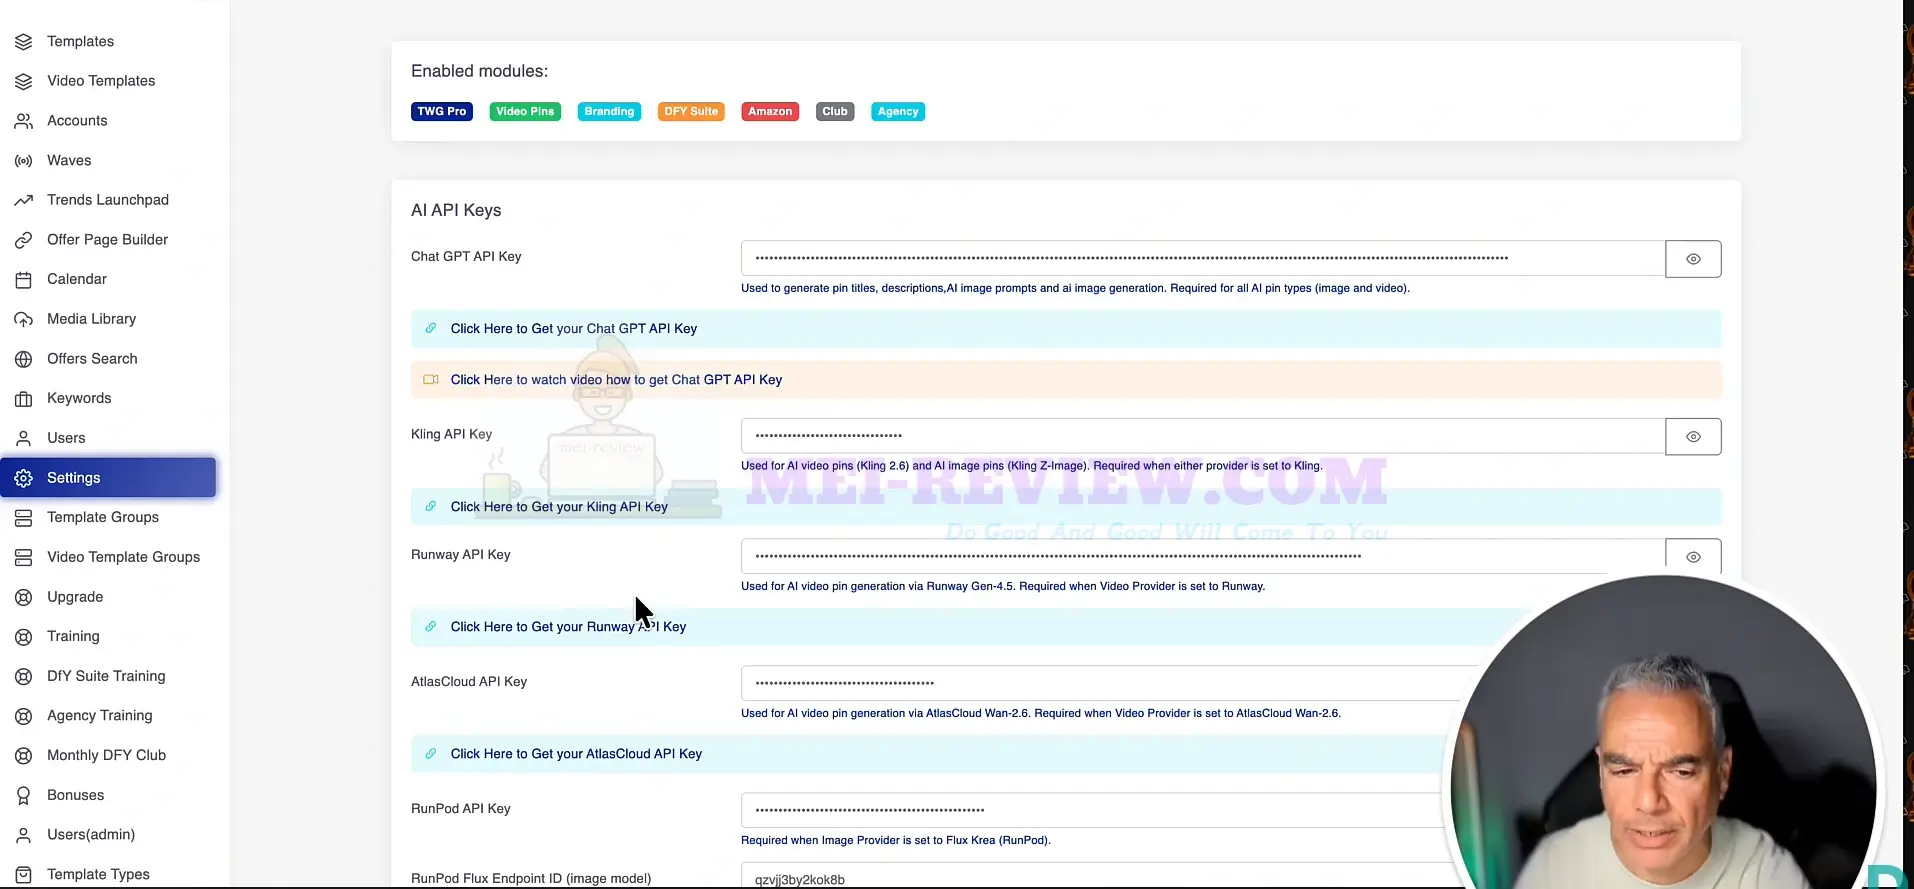Click the TWG Pro module badge
Viewport: 1914px width, 889px height.
[442, 112]
